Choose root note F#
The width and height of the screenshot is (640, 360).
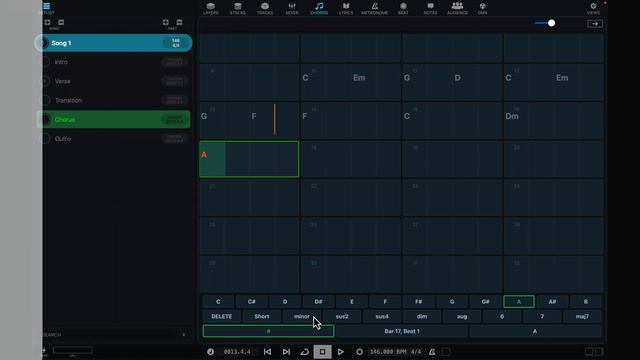point(418,302)
